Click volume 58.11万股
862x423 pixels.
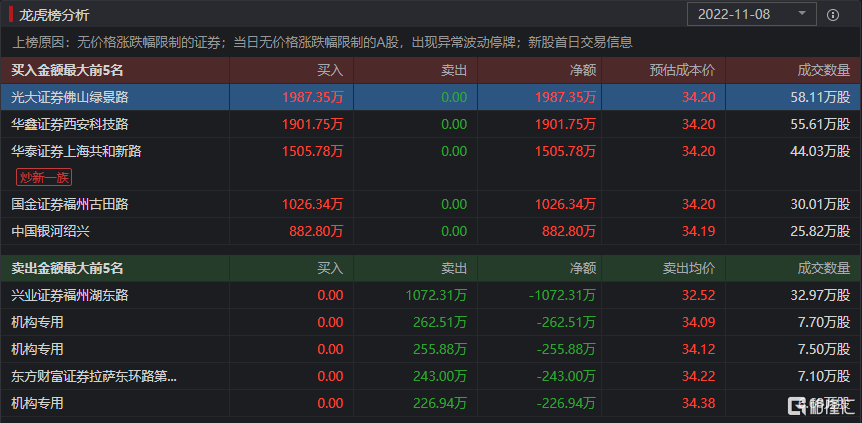pyautogui.click(x=820, y=97)
